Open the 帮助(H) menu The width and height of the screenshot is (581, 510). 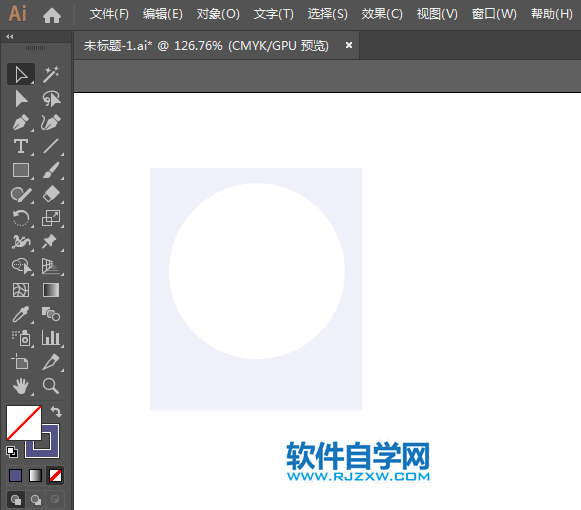point(552,14)
